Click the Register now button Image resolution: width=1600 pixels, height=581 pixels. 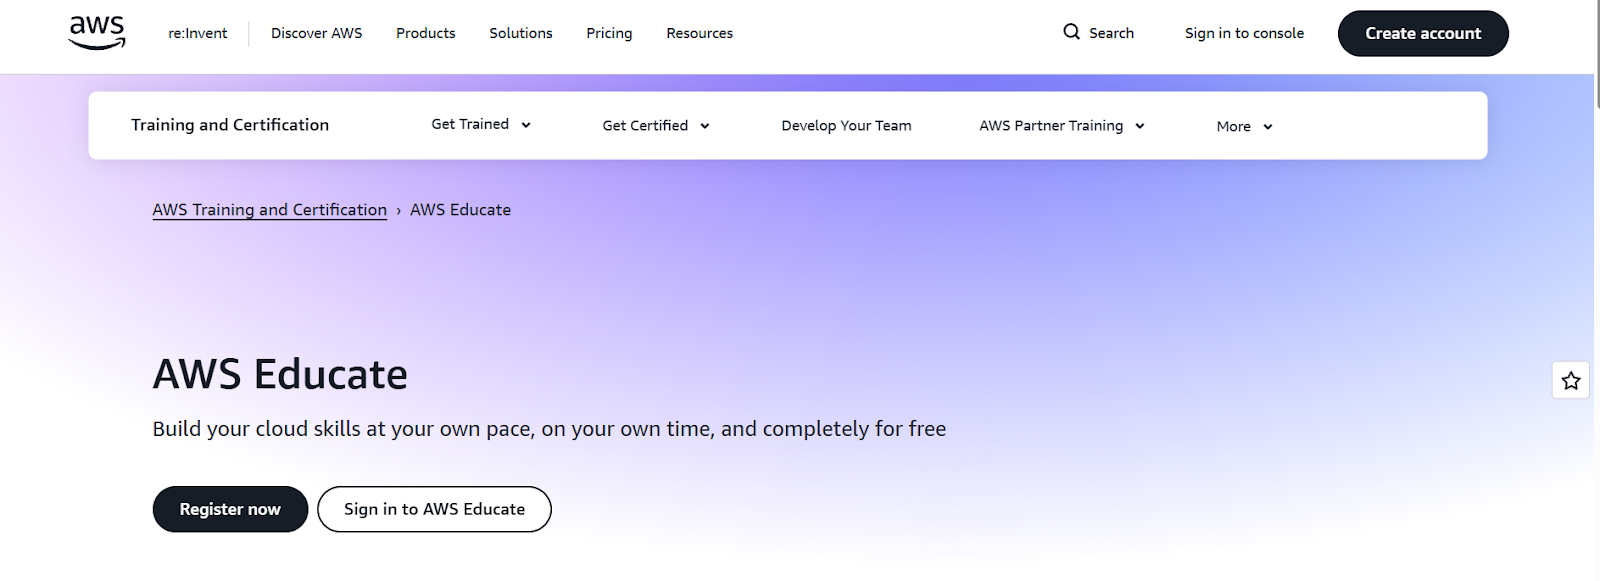tap(230, 509)
